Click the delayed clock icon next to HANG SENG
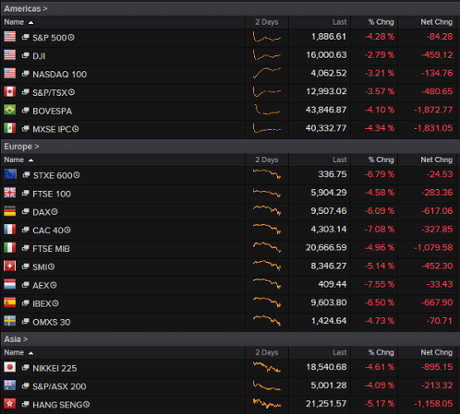 (86, 405)
